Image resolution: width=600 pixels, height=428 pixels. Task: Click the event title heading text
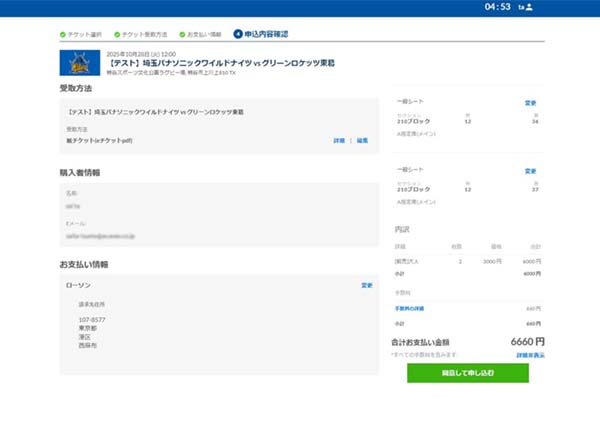221,62
